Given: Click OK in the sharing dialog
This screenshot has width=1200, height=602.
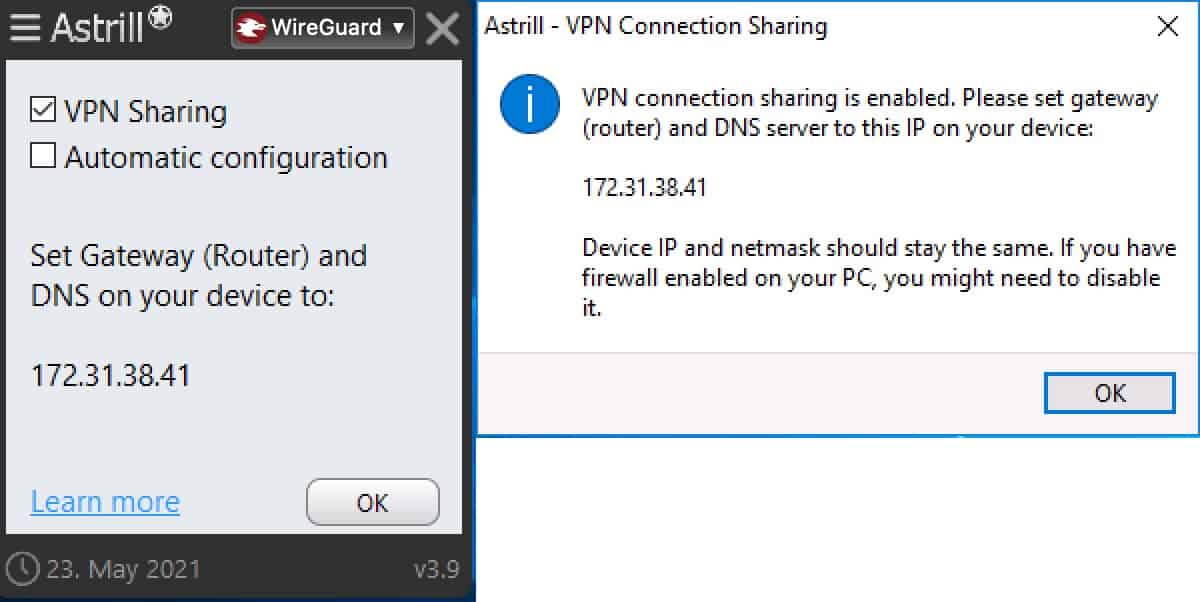Looking at the screenshot, I should (x=1110, y=393).
